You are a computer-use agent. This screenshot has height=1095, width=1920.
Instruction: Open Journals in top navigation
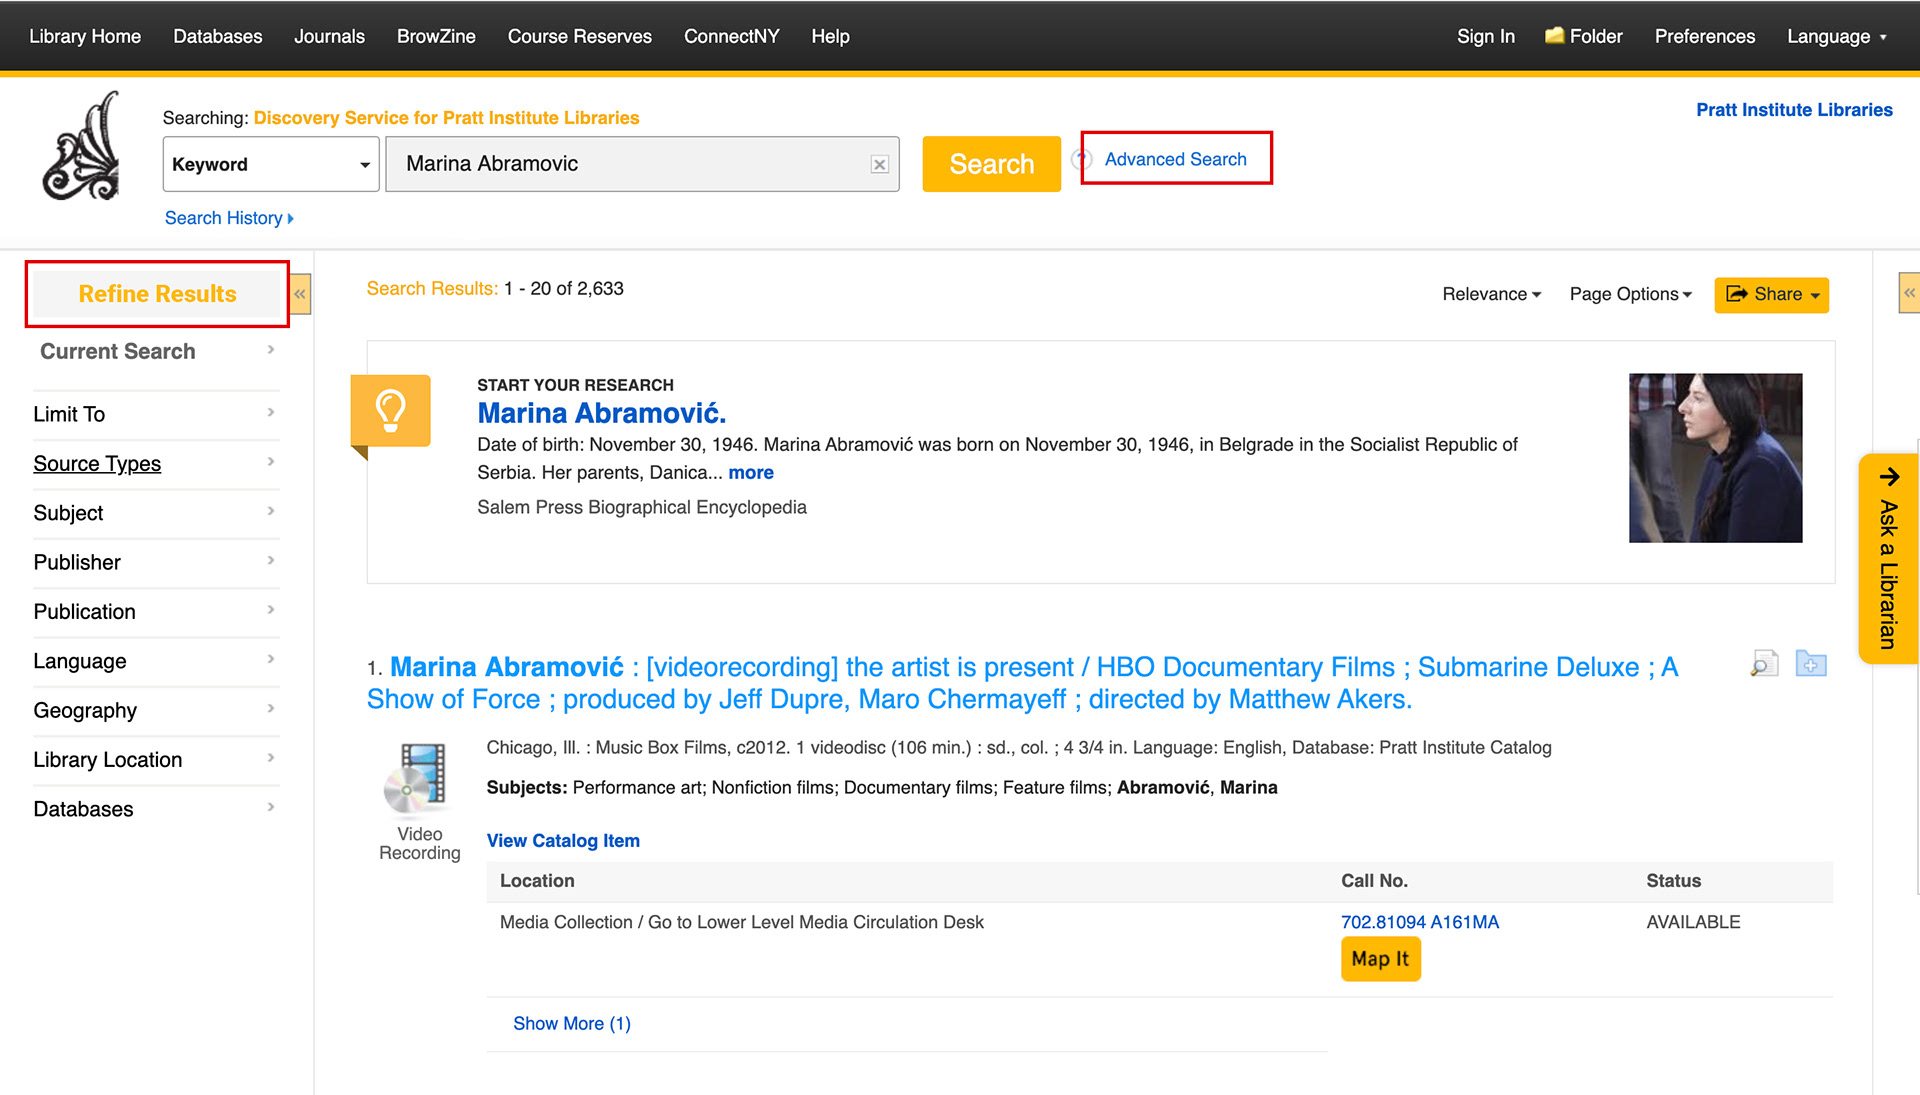tap(329, 36)
